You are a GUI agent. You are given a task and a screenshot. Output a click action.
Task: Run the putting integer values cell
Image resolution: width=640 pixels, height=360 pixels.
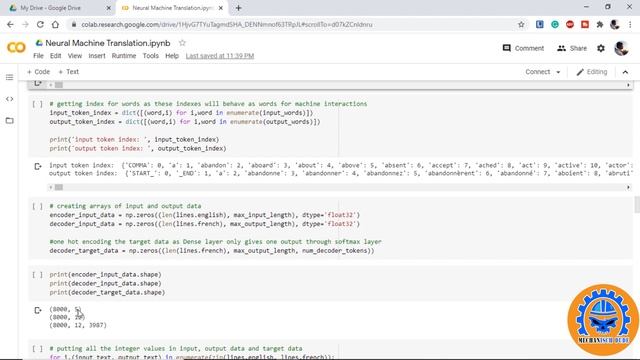pos(38,349)
